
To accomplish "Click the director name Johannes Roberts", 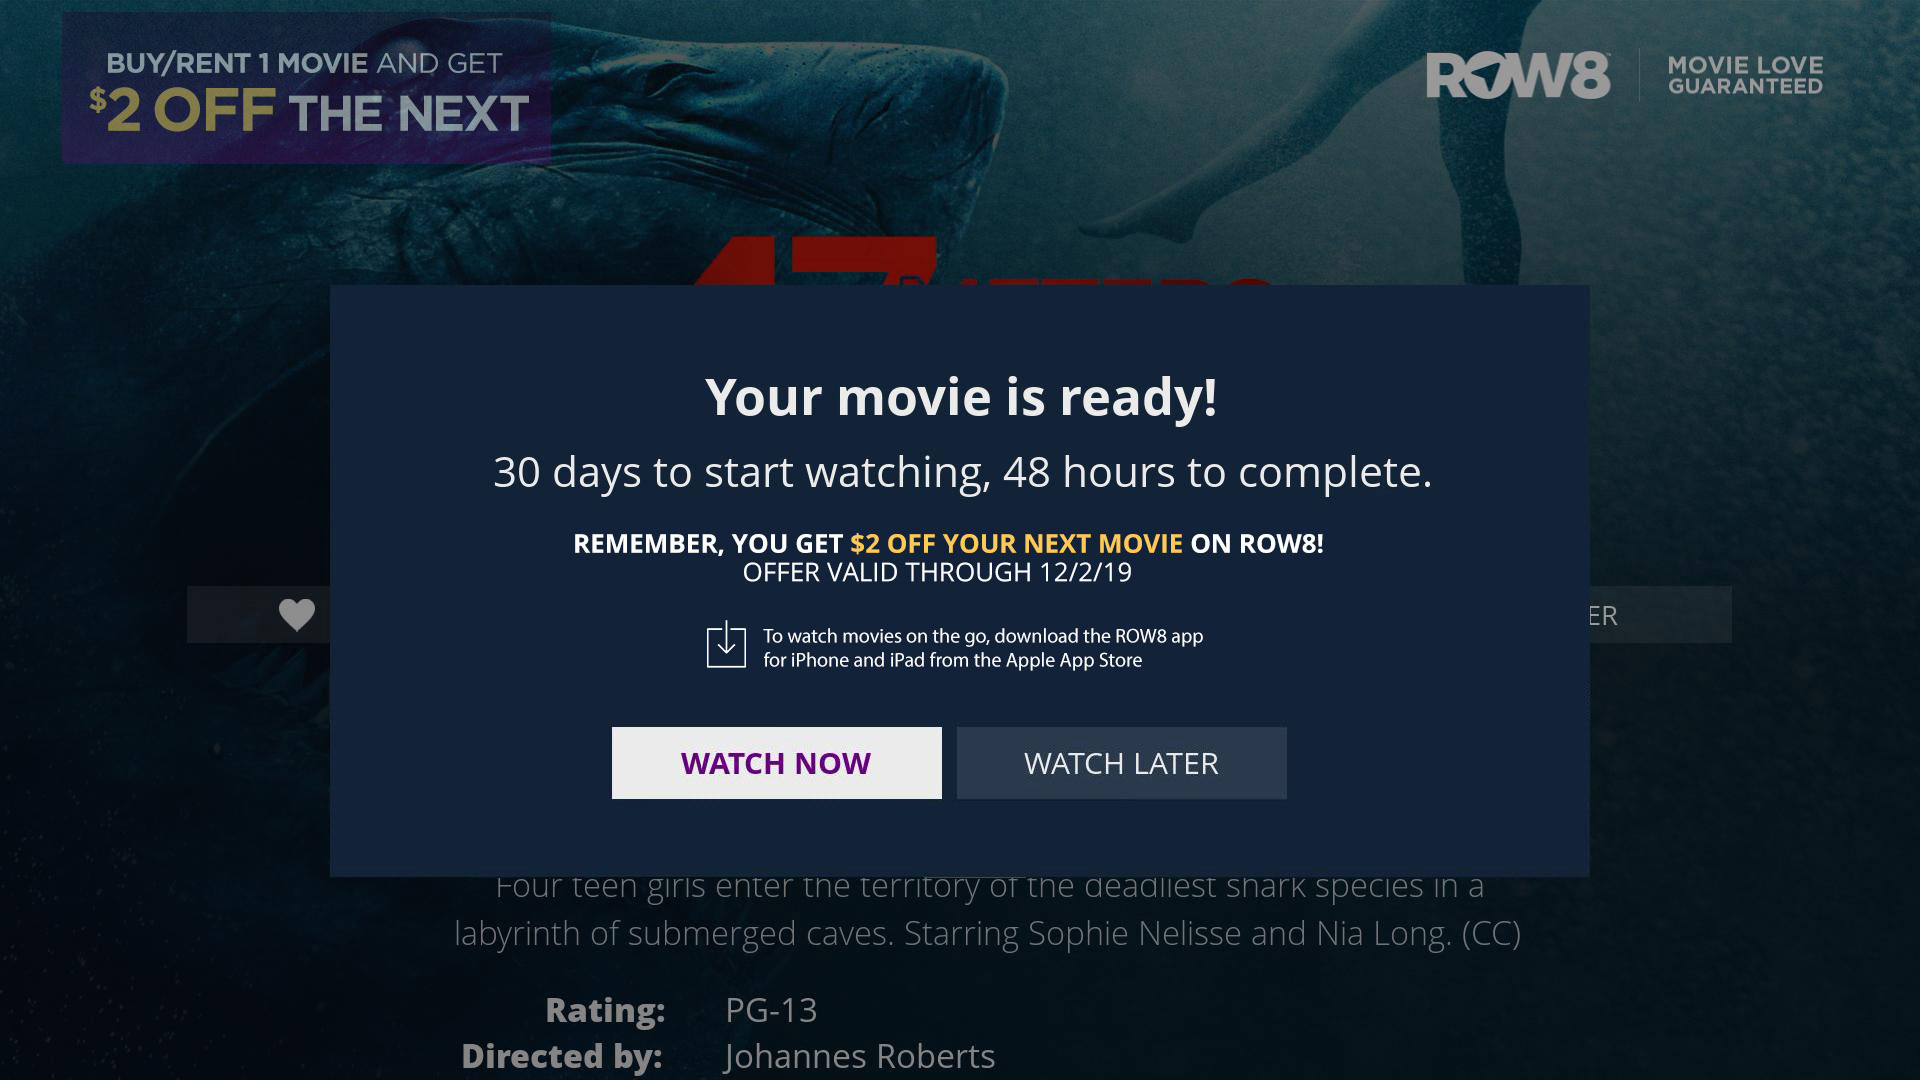I will click(860, 1056).
